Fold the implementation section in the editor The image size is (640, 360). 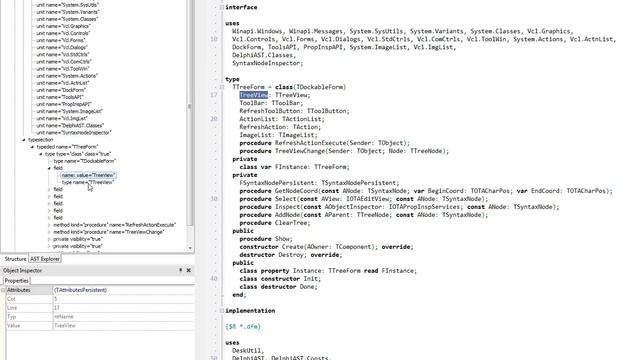[222, 311]
